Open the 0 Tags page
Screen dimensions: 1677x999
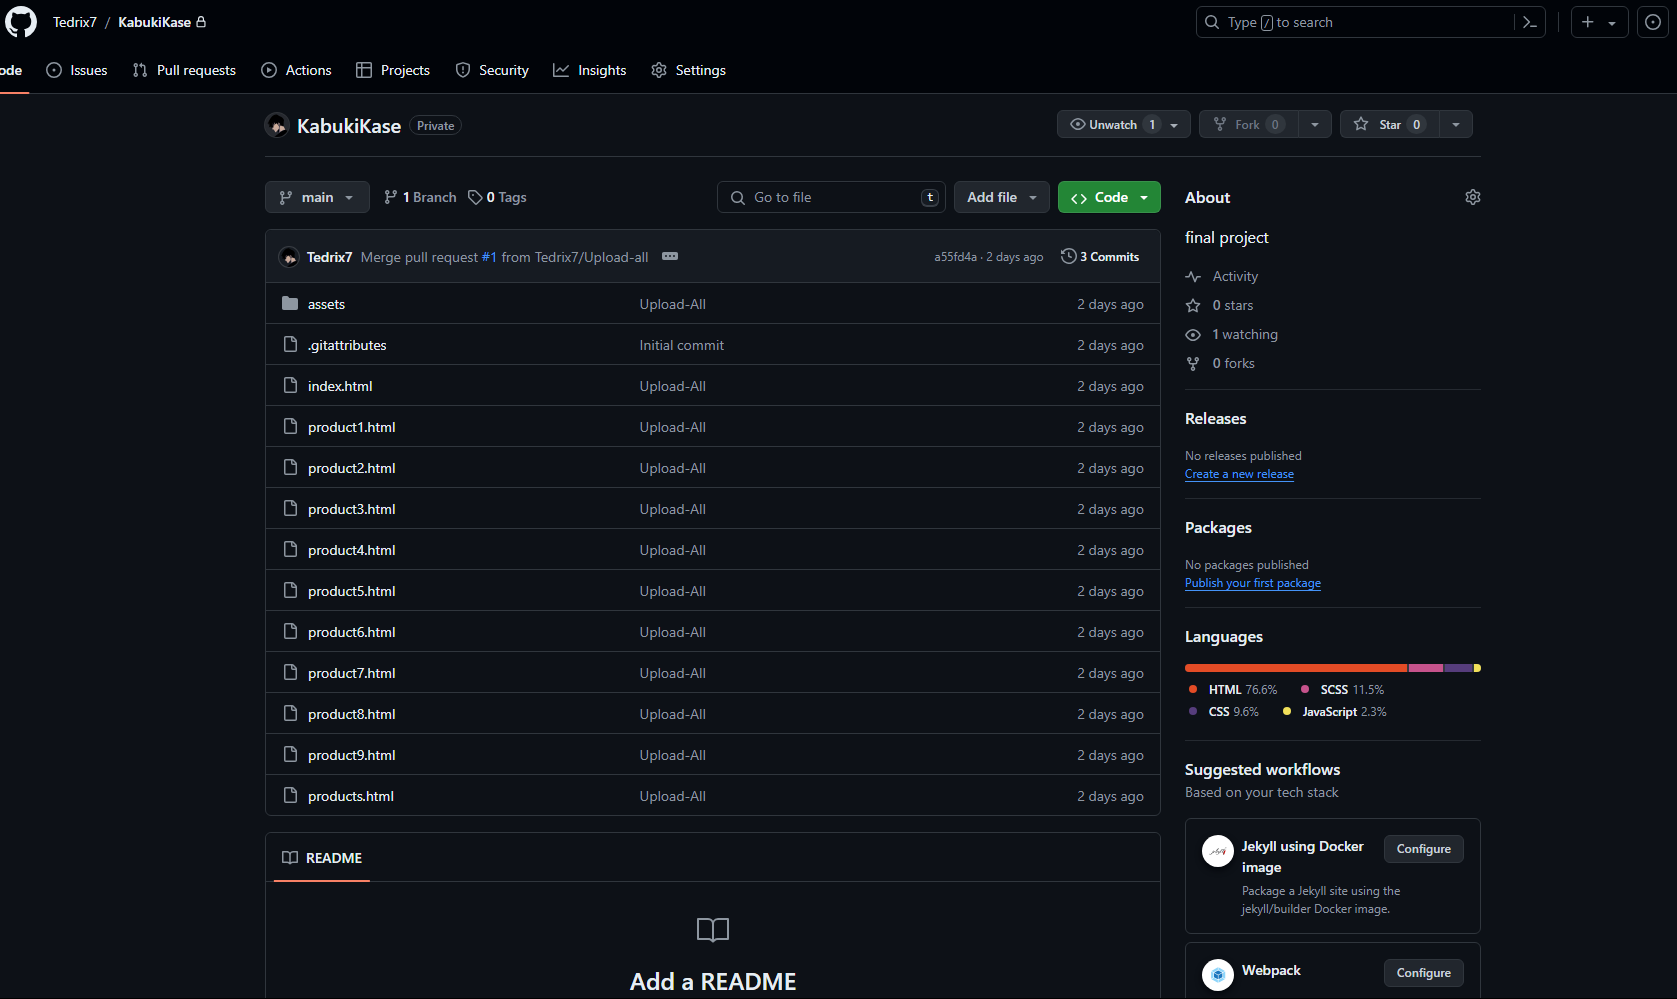pos(498,197)
